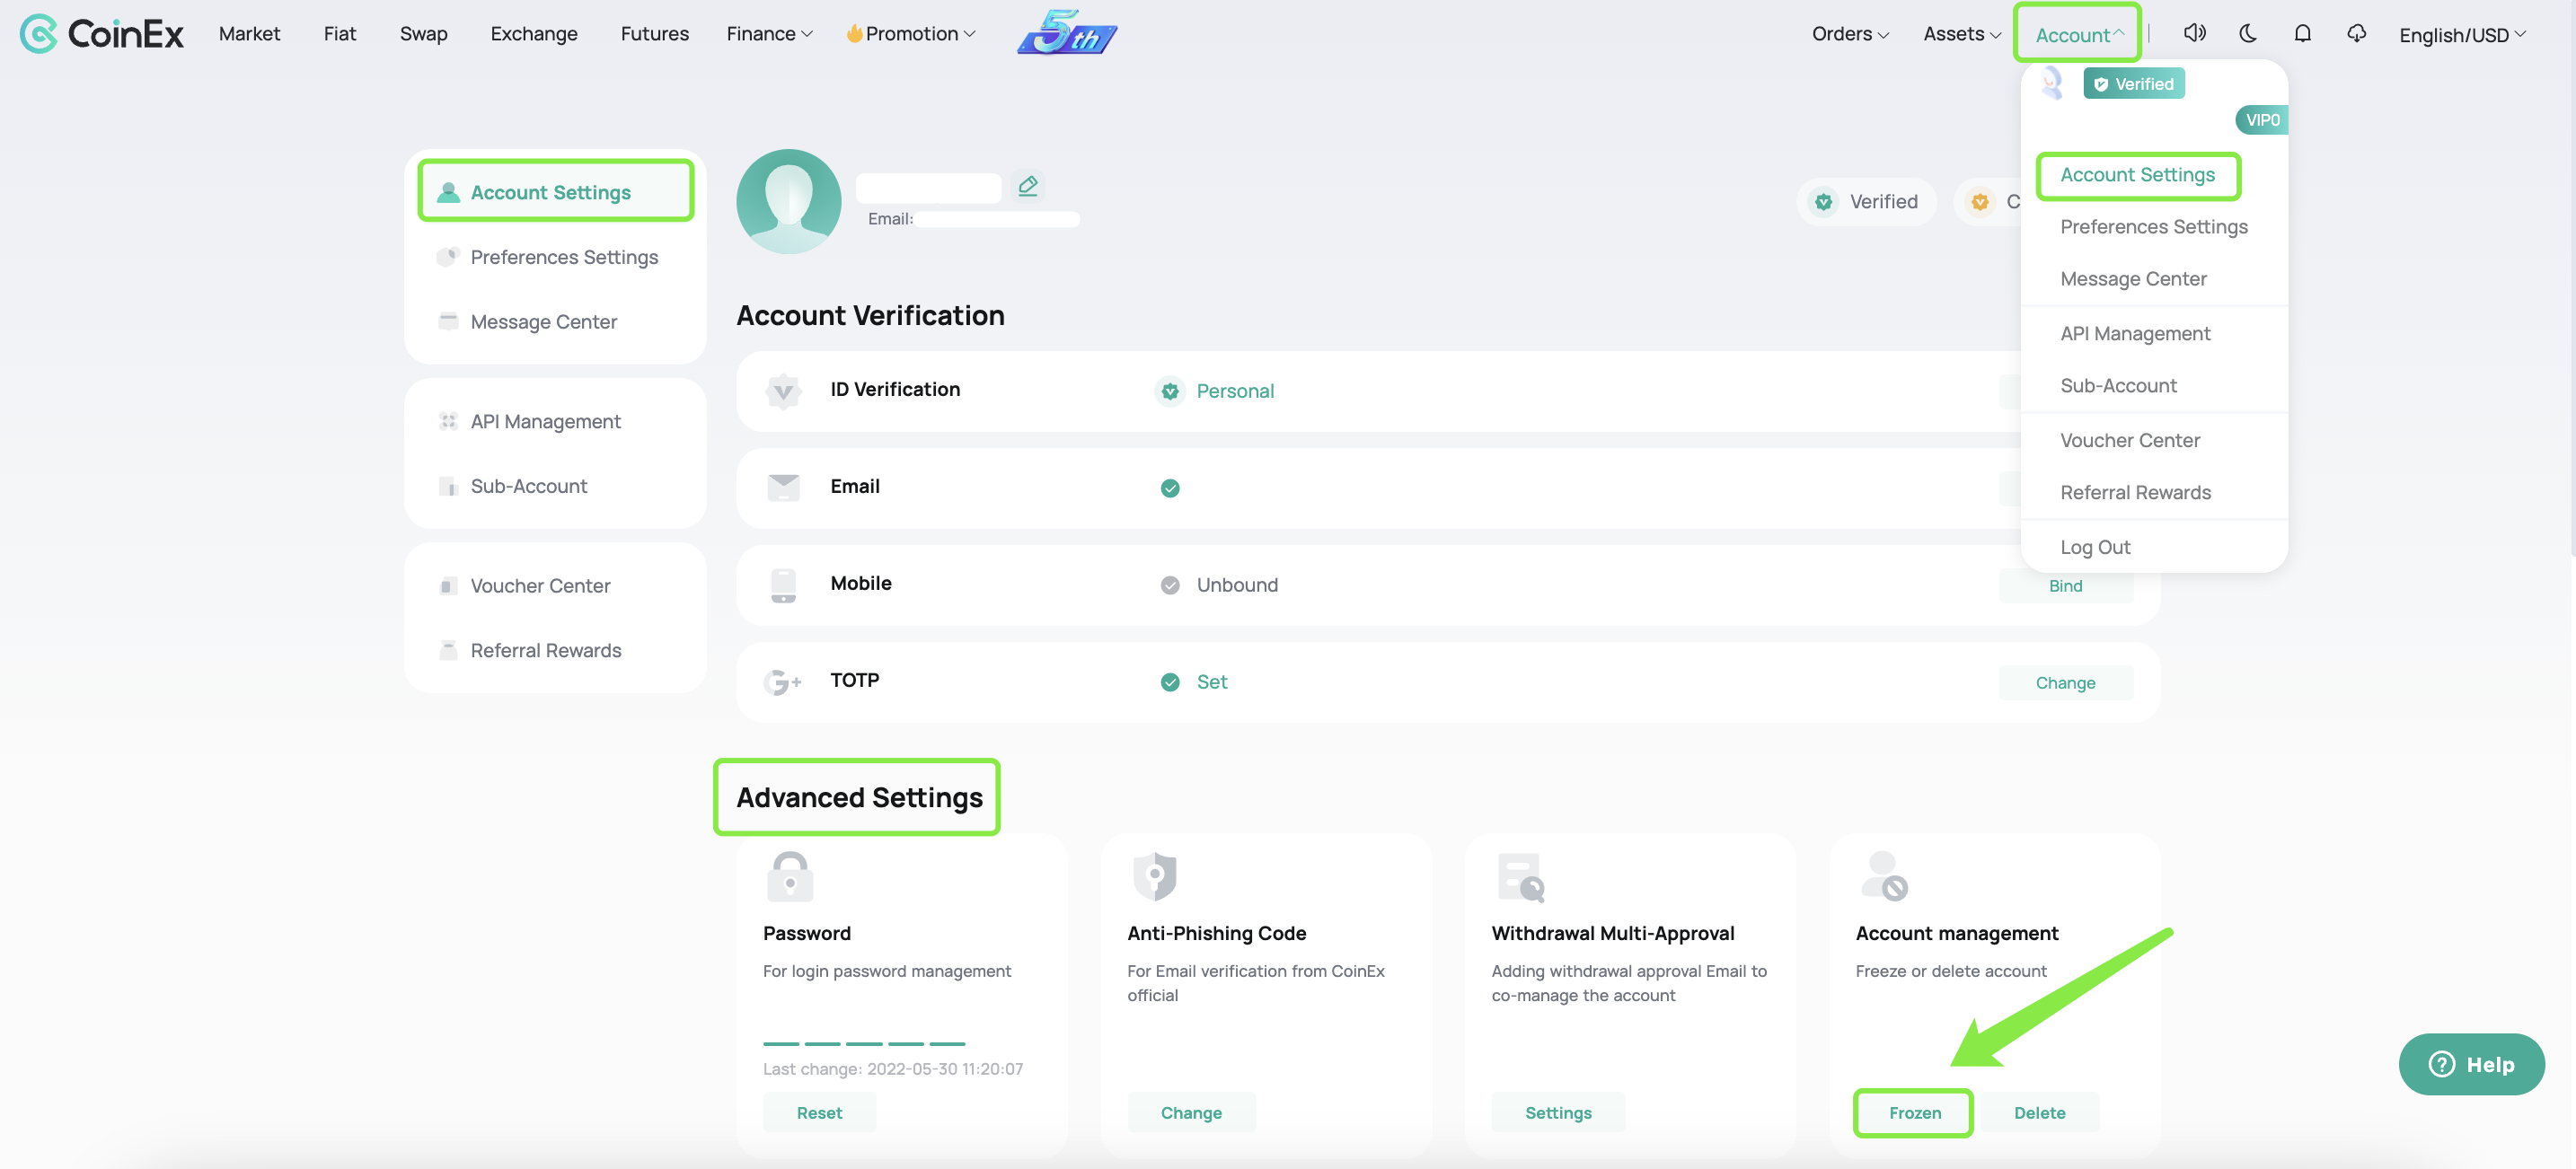2576x1169 pixels.
Task: Click the Withdrawal Multi-Approval icon
Action: click(1520, 876)
